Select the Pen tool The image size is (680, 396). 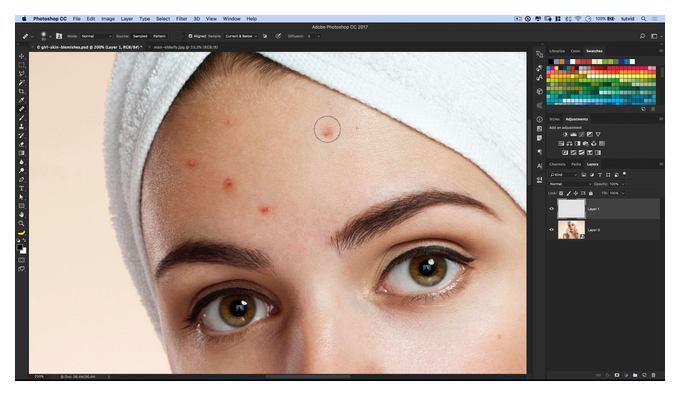pos(21,180)
